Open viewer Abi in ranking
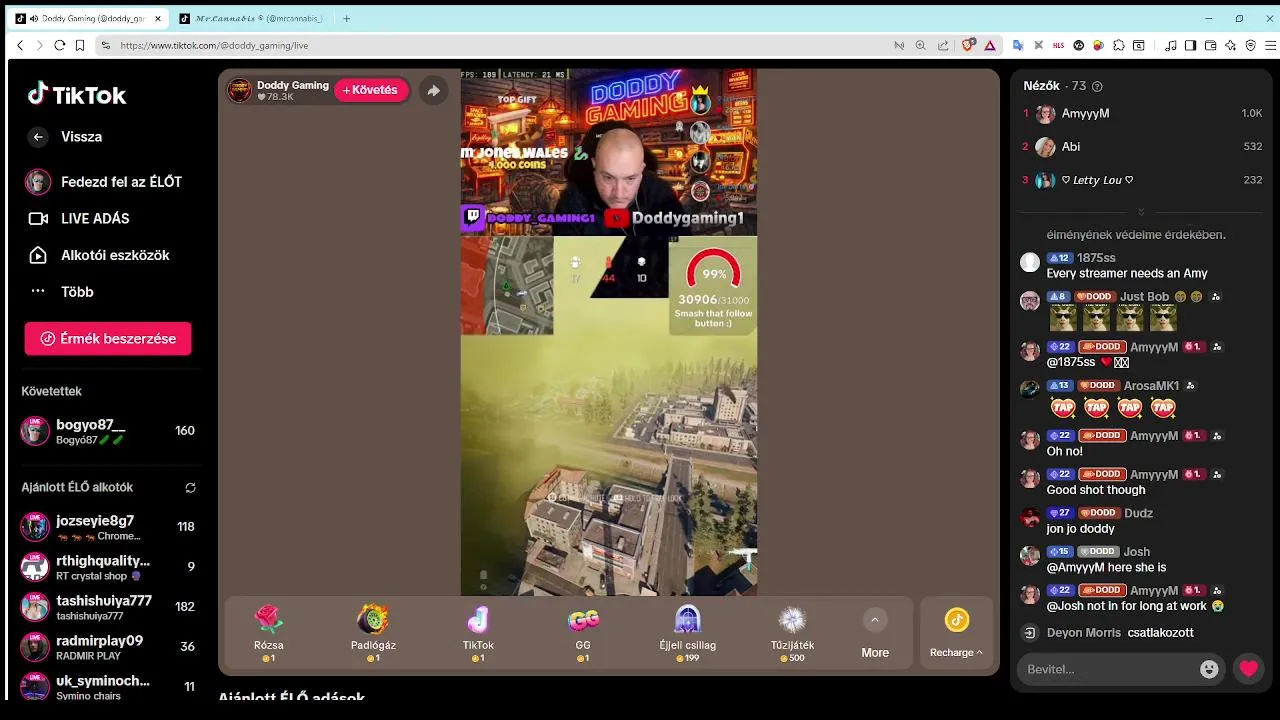The width and height of the screenshot is (1280, 720). pos(1142,147)
